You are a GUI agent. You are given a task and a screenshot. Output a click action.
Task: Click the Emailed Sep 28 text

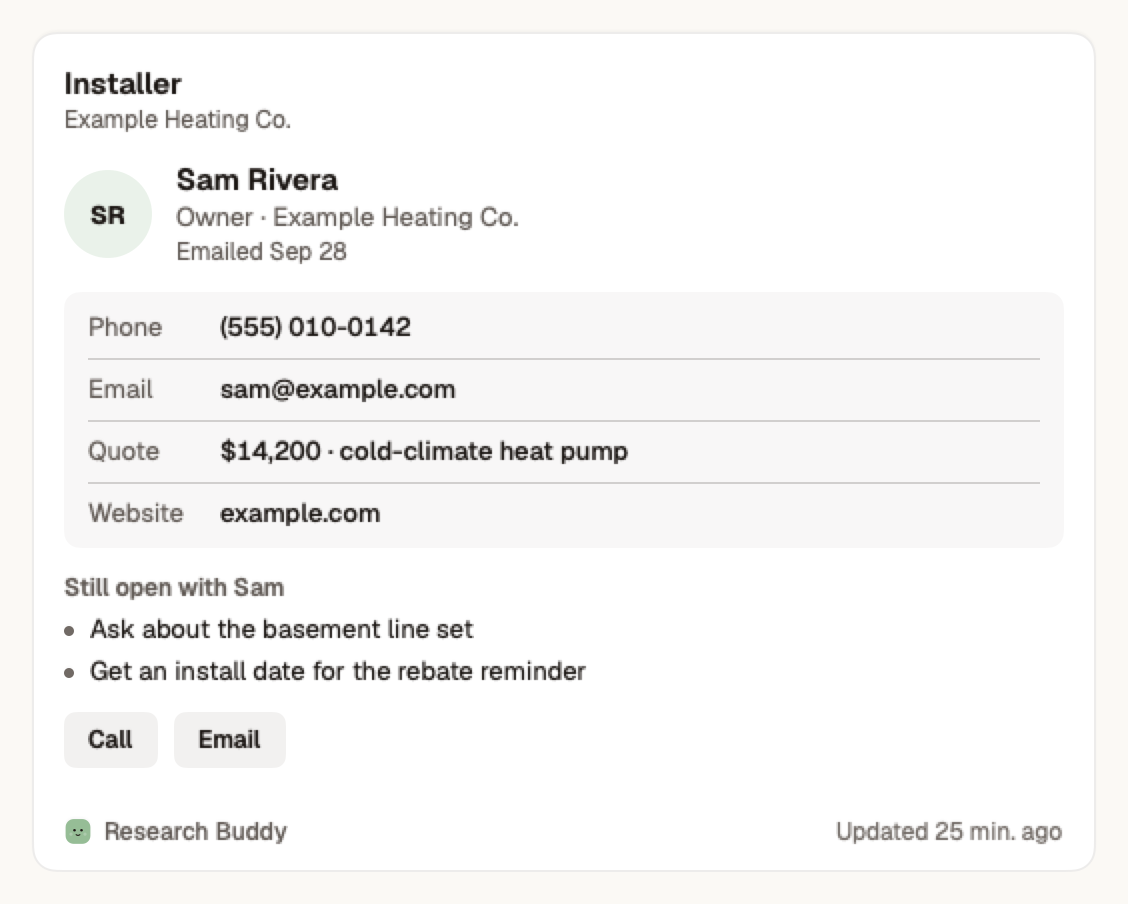pyautogui.click(x=262, y=252)
